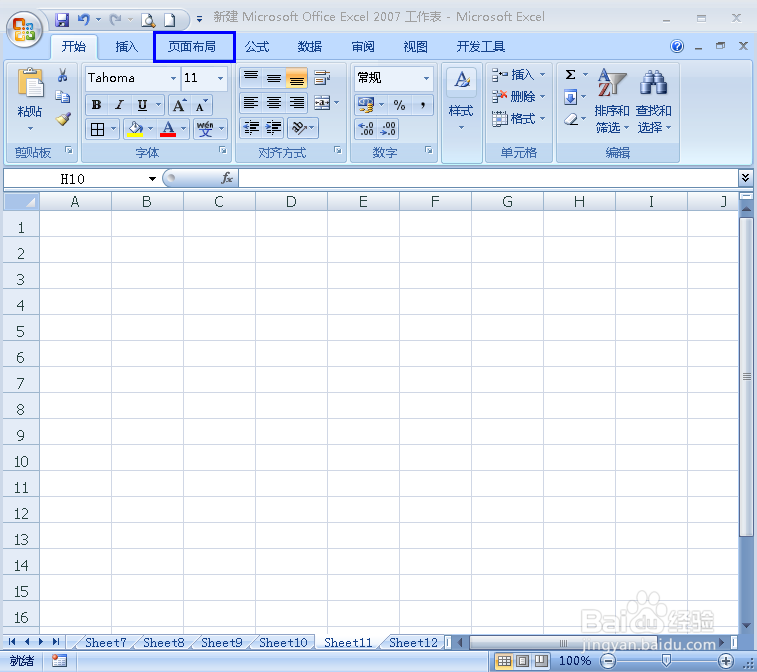Viewport: 757px width, 672px height.
Task: Open the number format 常规 dropdown
Action: 426,78
